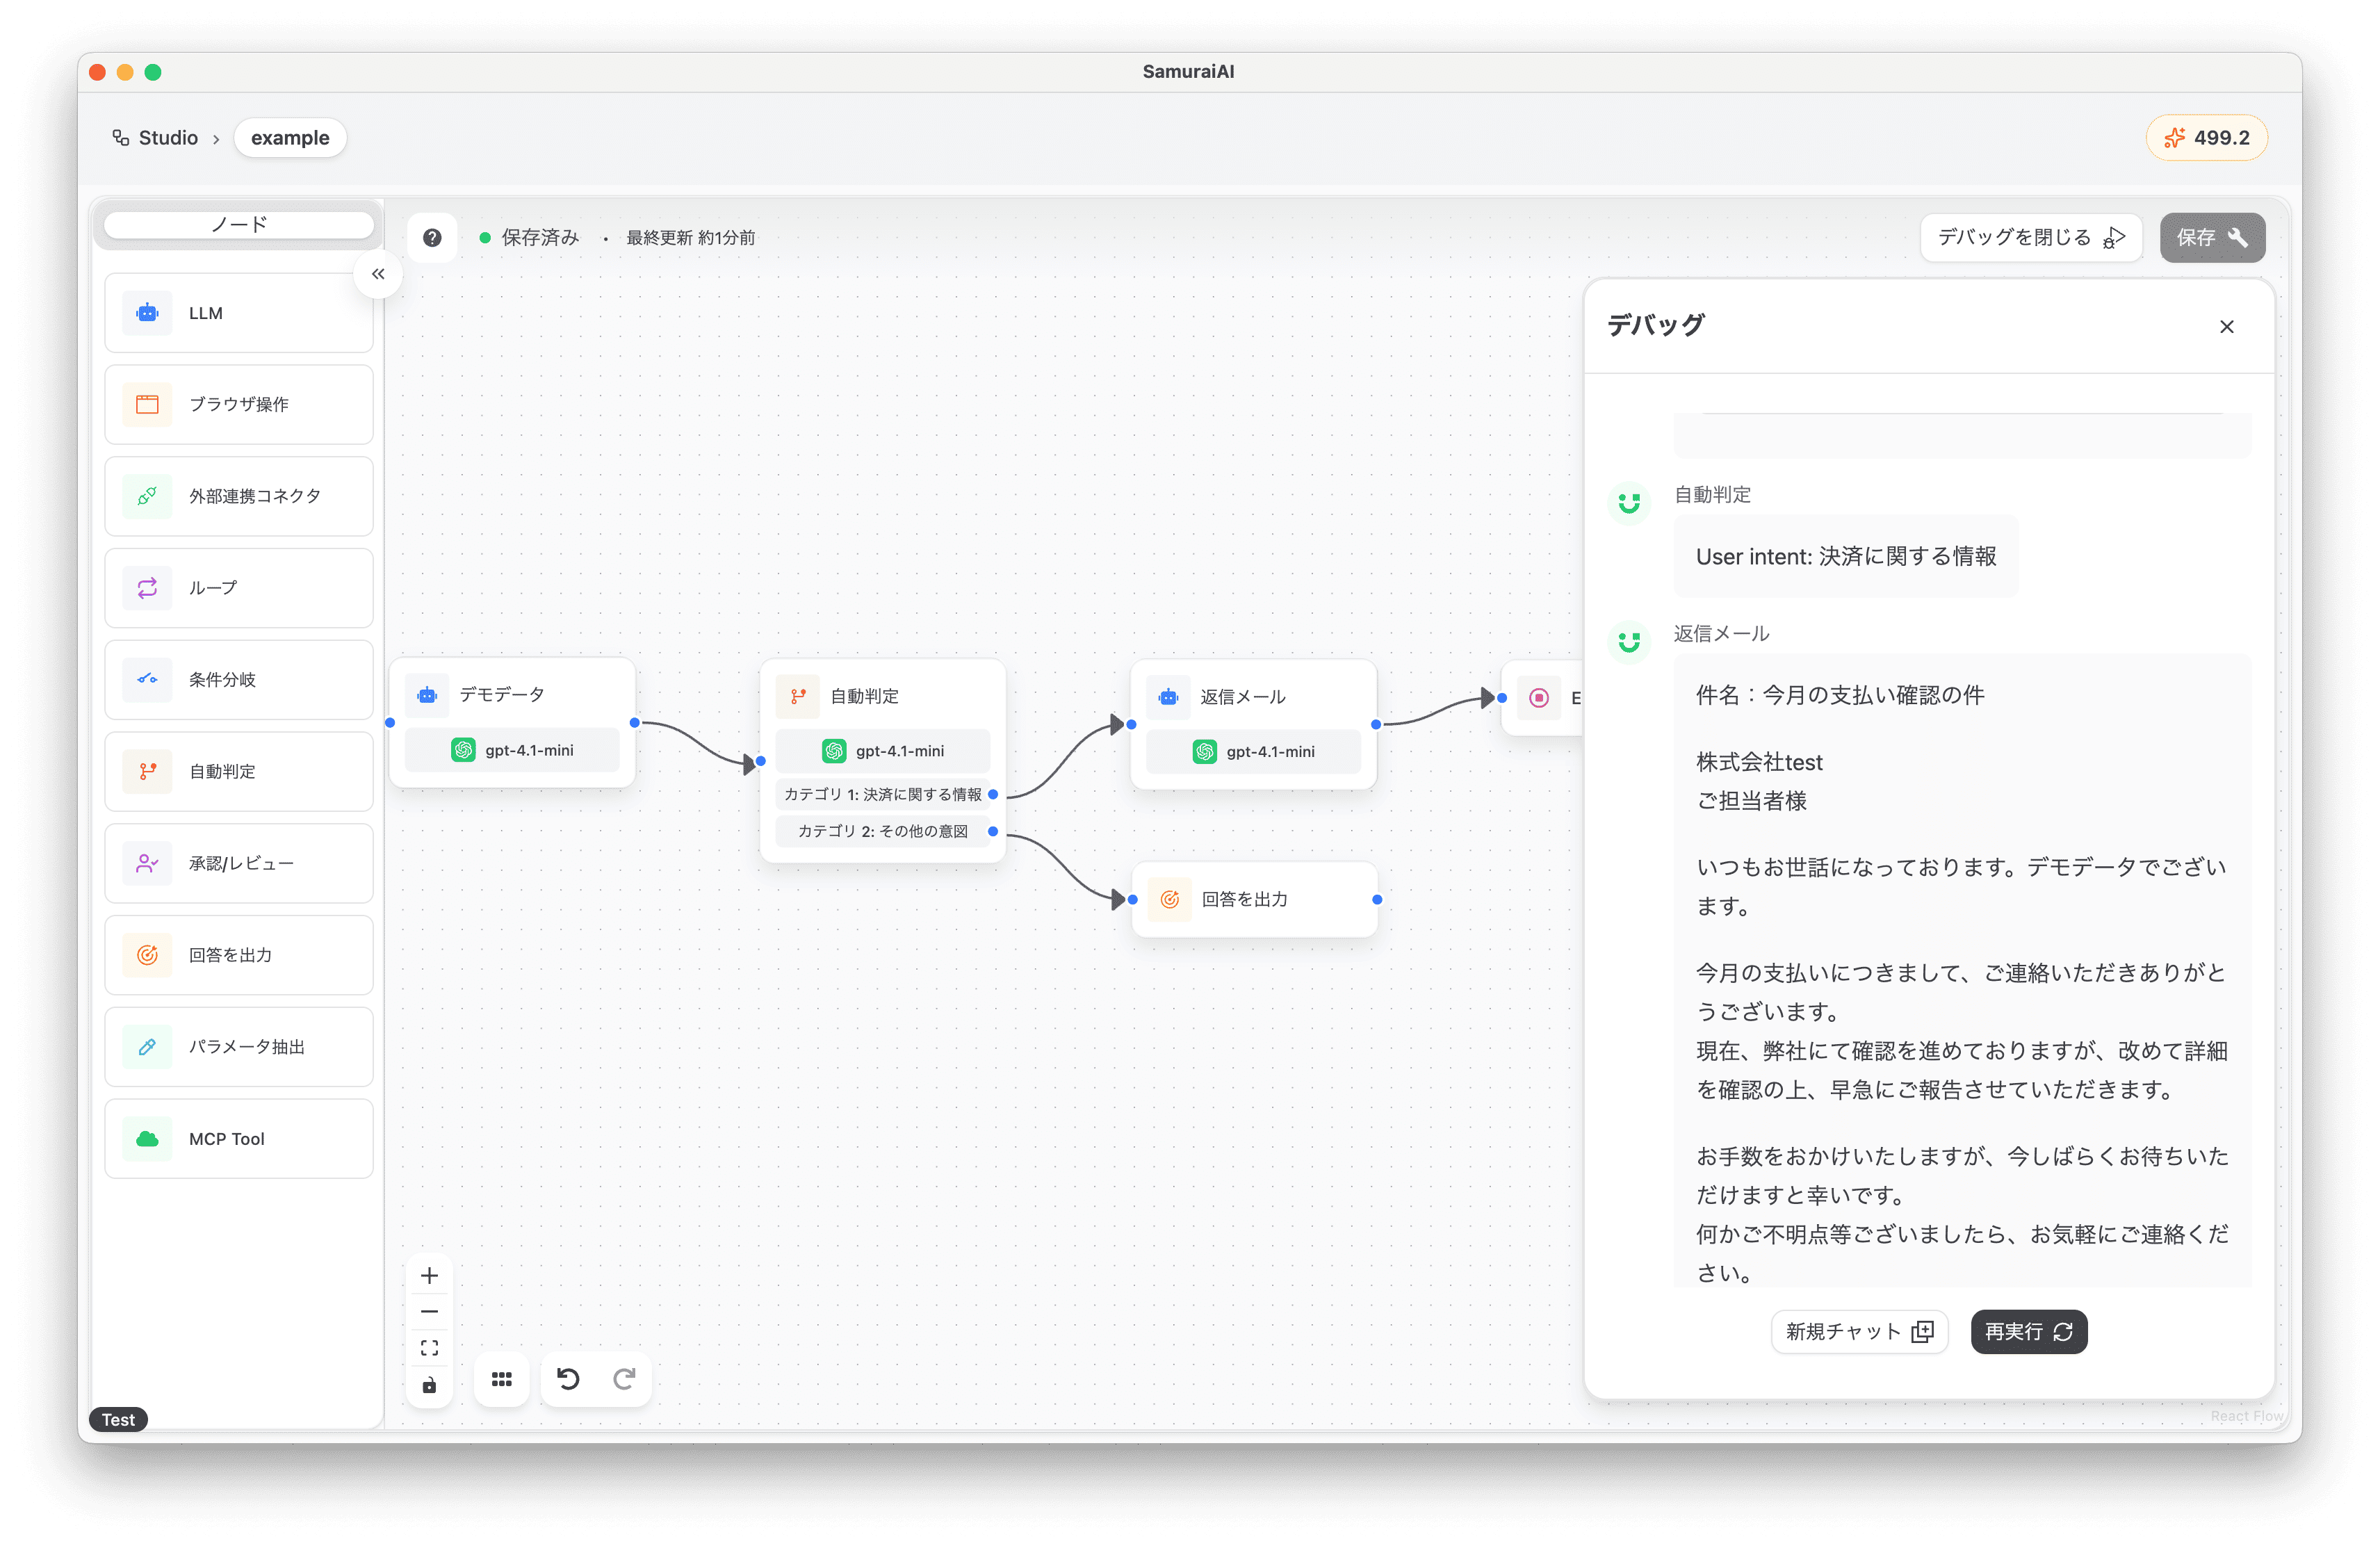Fit the canvas view to screen
The image size is (2380, 1546).
[429, 1348]
